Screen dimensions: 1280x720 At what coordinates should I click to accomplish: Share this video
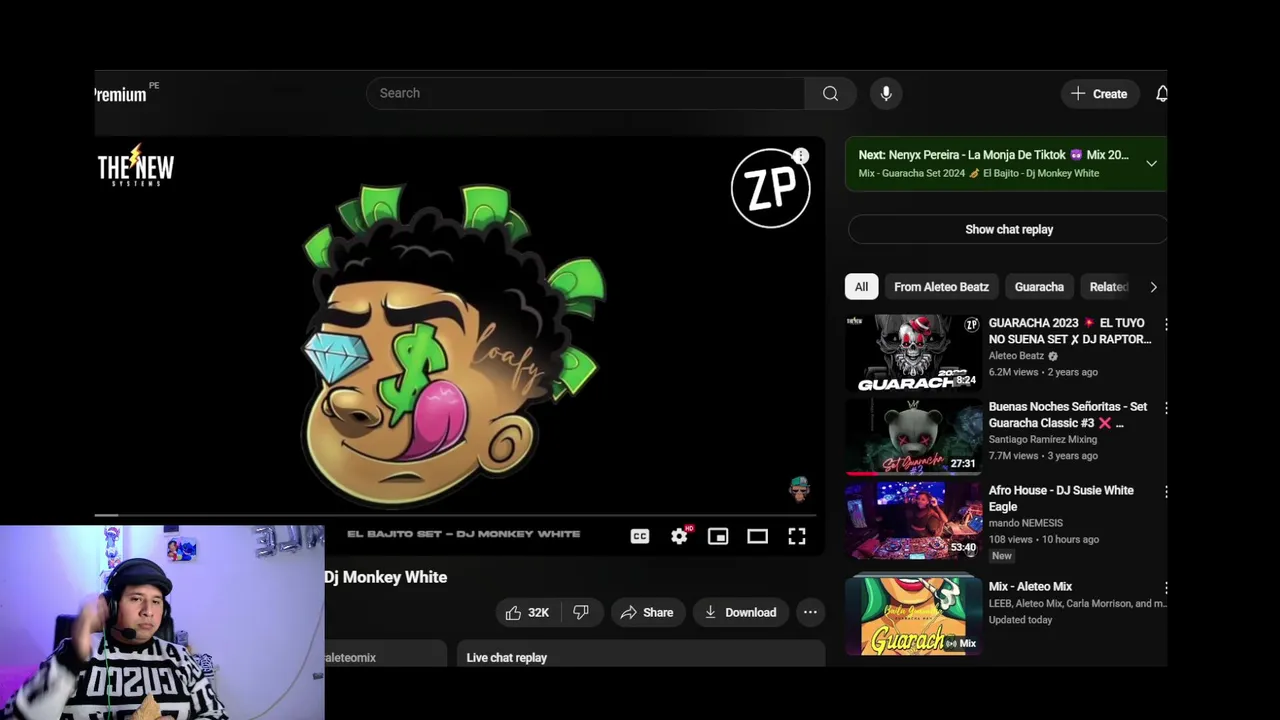coord(646,612)
